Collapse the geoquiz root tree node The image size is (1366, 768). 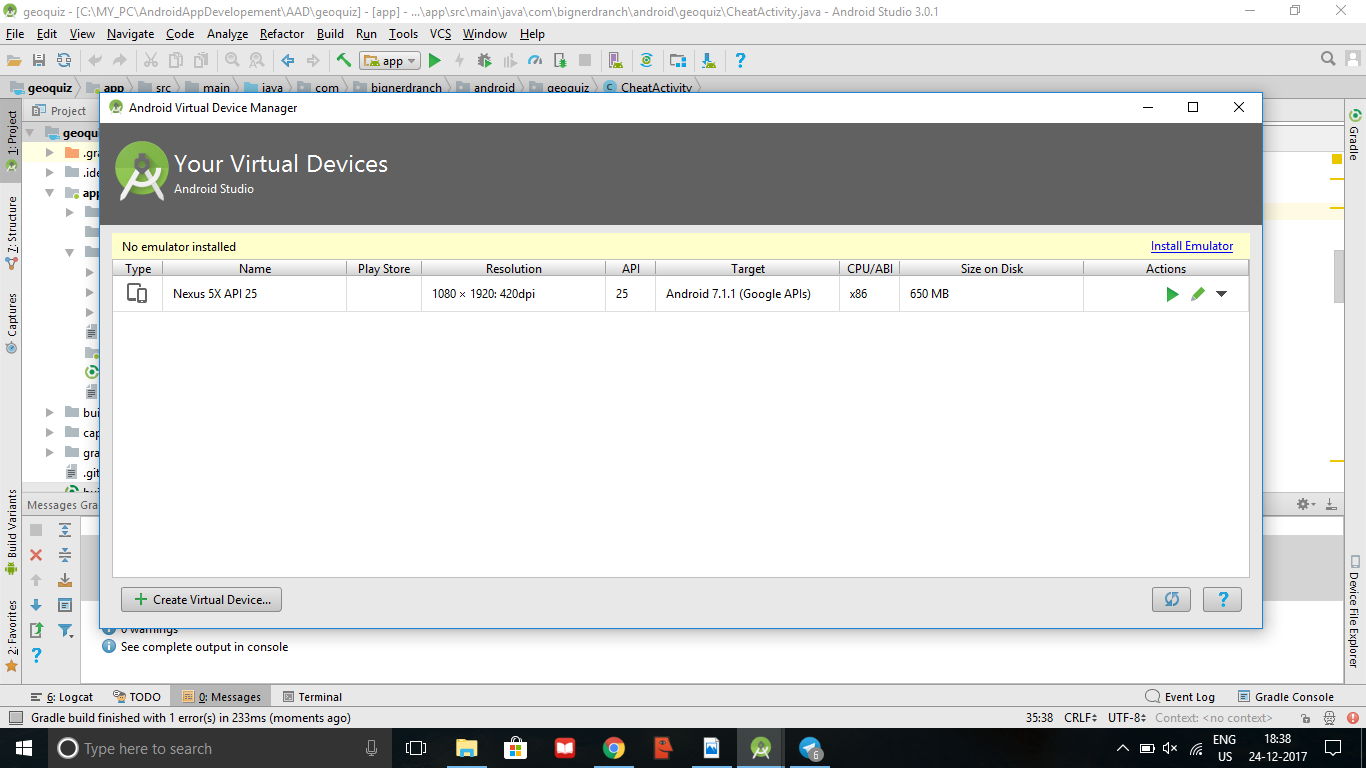(30, 133)
